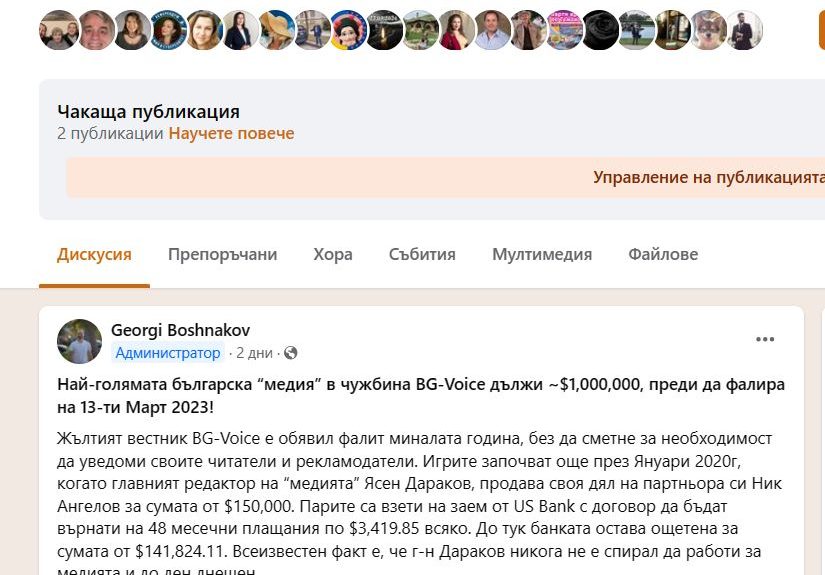Image resolution: width=825 pixels, height=575 pixels.
Task: Switch to the Дискусия tab
Action: coord(94,254)
